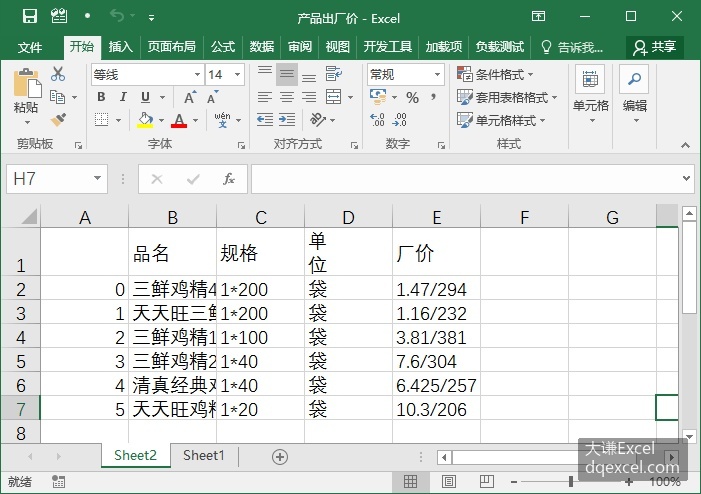Open the 套用表格格式 table format dropdown
701x494 pixels.
[507, 97]
